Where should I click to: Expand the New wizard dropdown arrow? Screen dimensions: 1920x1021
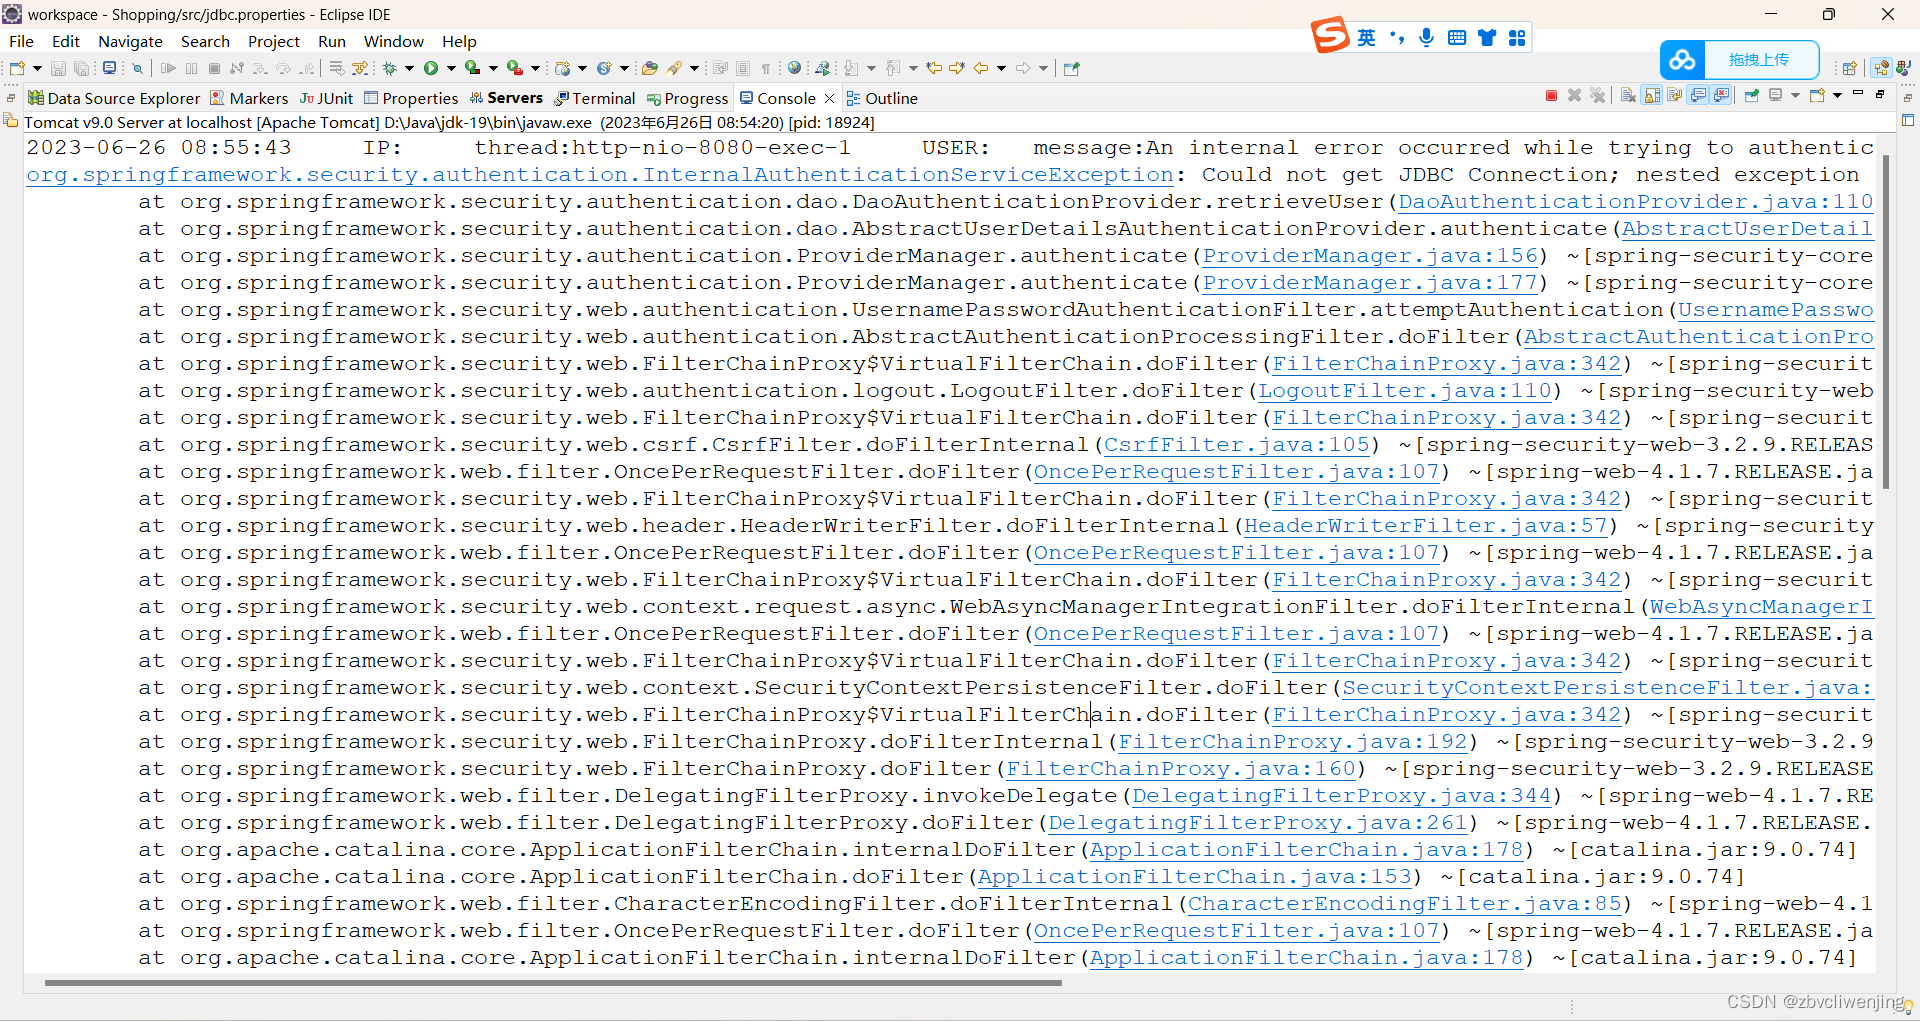click(x=37, y=68)
